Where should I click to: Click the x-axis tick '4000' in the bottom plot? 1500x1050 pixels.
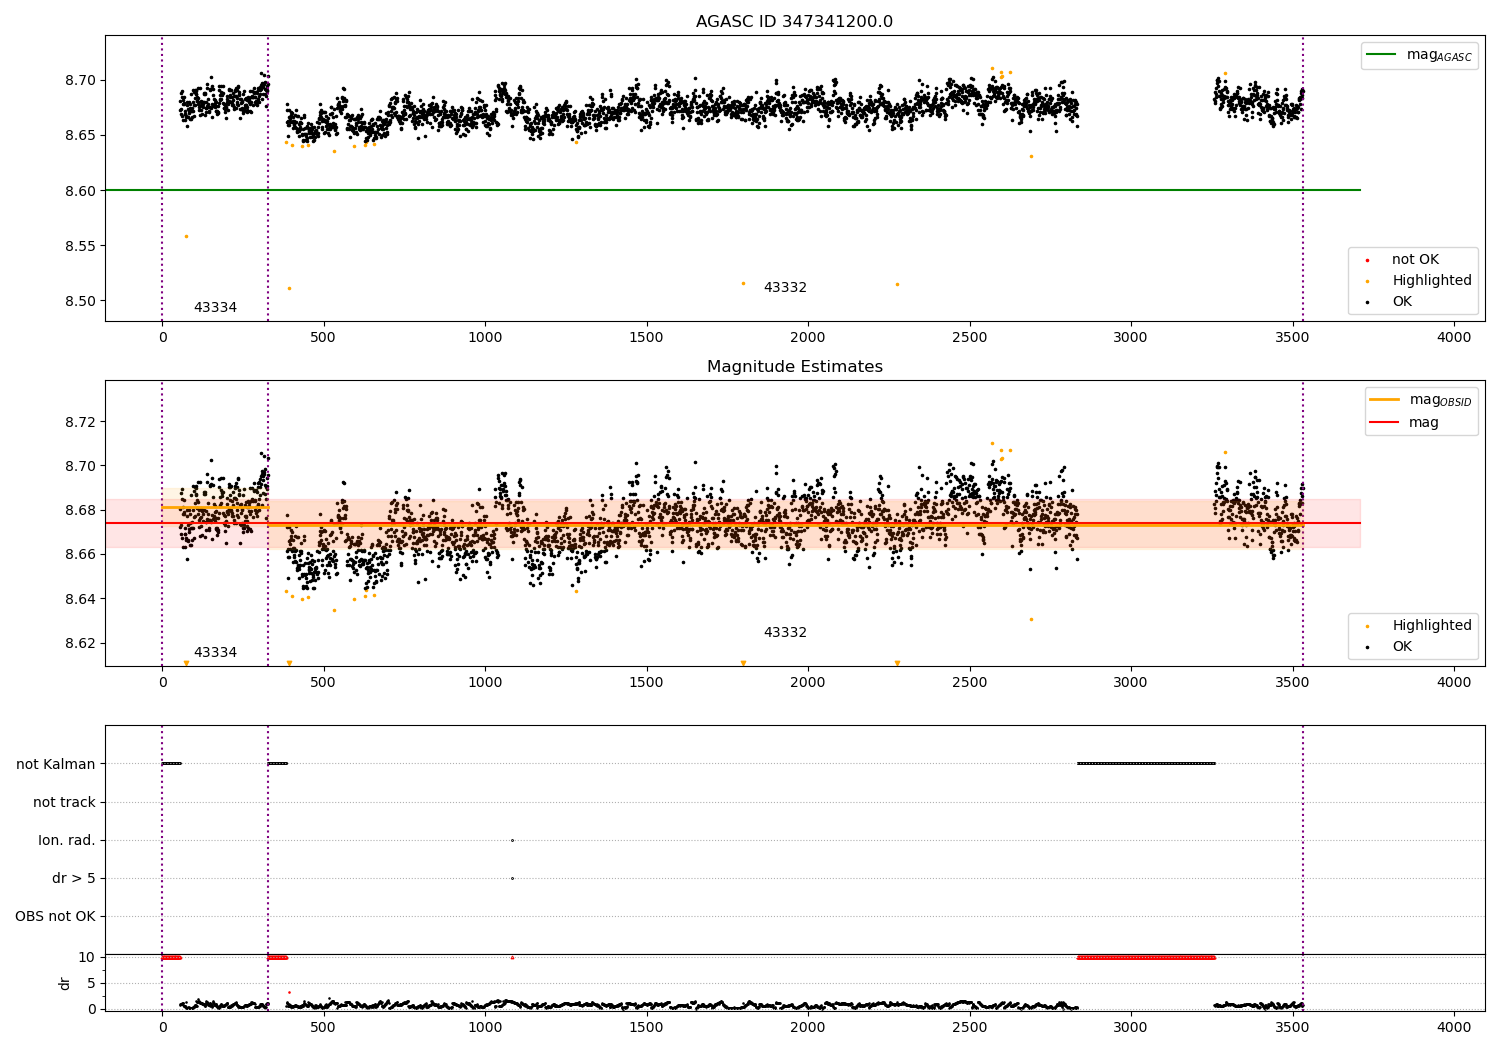[x=1454, y=1026]
